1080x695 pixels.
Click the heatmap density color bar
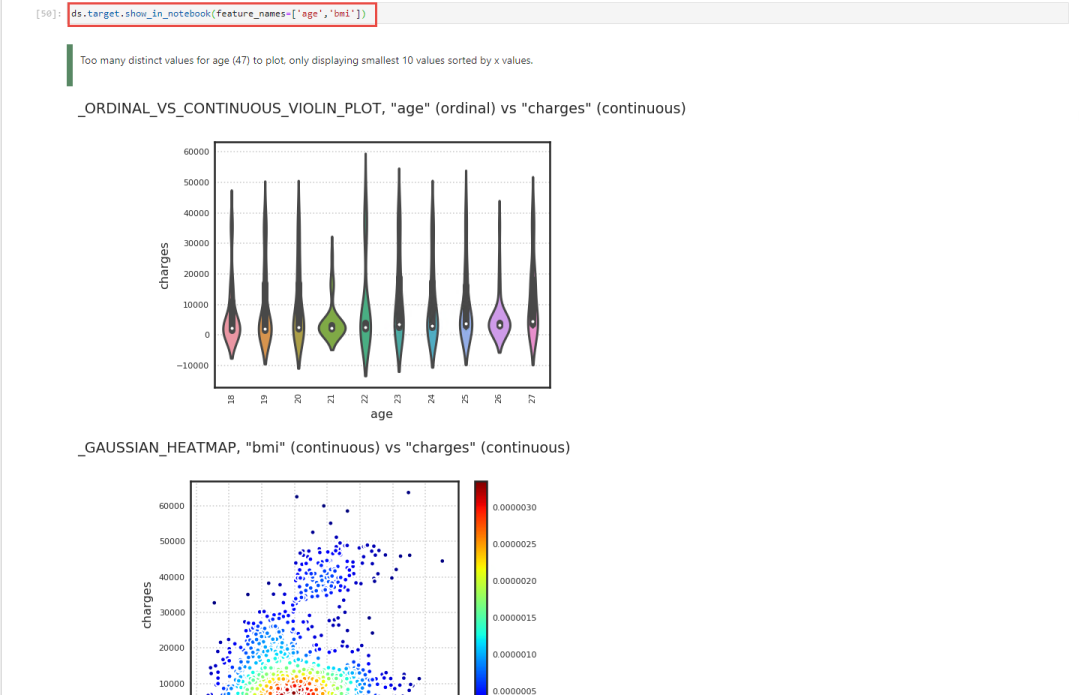[481, 588]
